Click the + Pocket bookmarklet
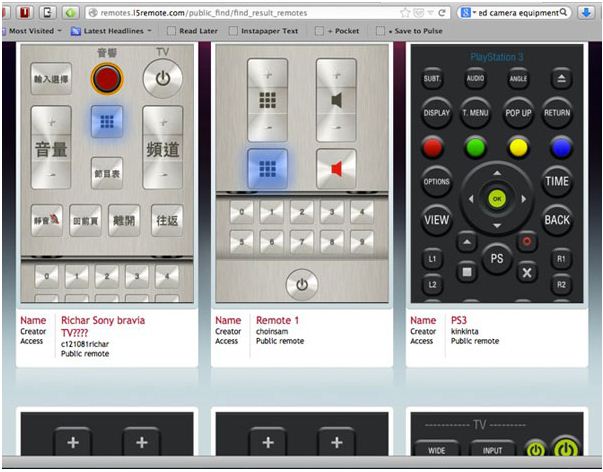Viewport: 603px width, 472px height. pyautogui.click(x=337, y=31)
